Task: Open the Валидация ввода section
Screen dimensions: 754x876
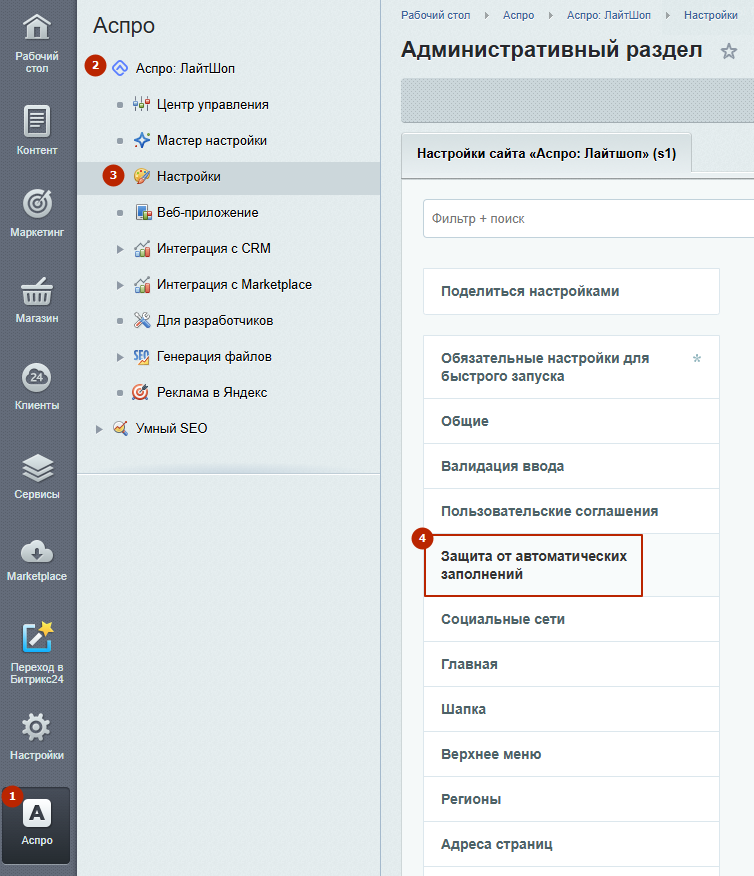Action: point(571,466)
